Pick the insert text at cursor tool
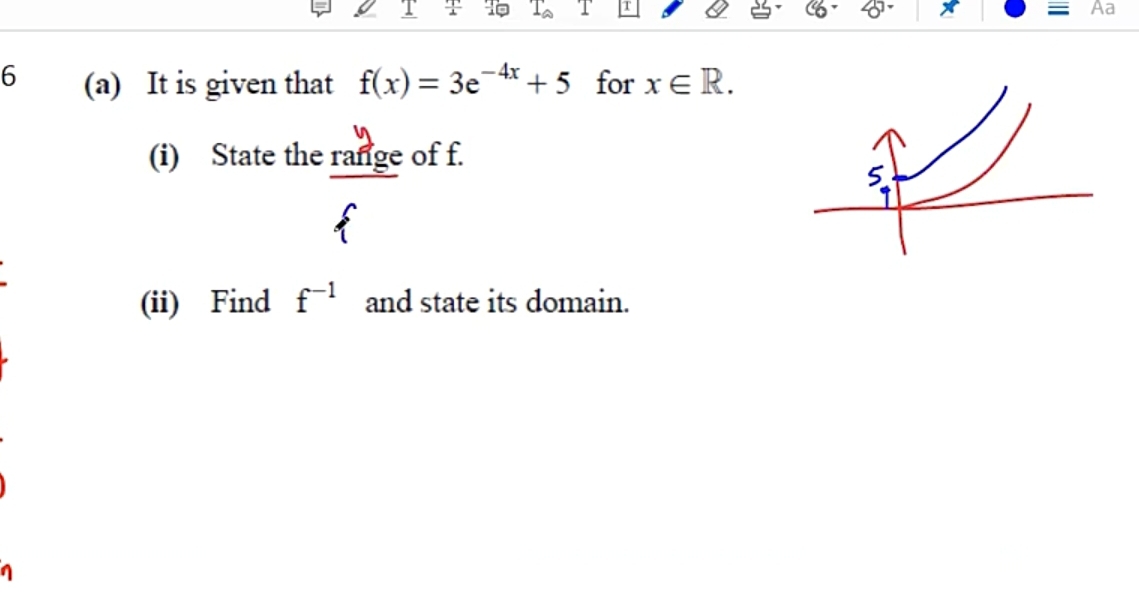 (541, 9)
